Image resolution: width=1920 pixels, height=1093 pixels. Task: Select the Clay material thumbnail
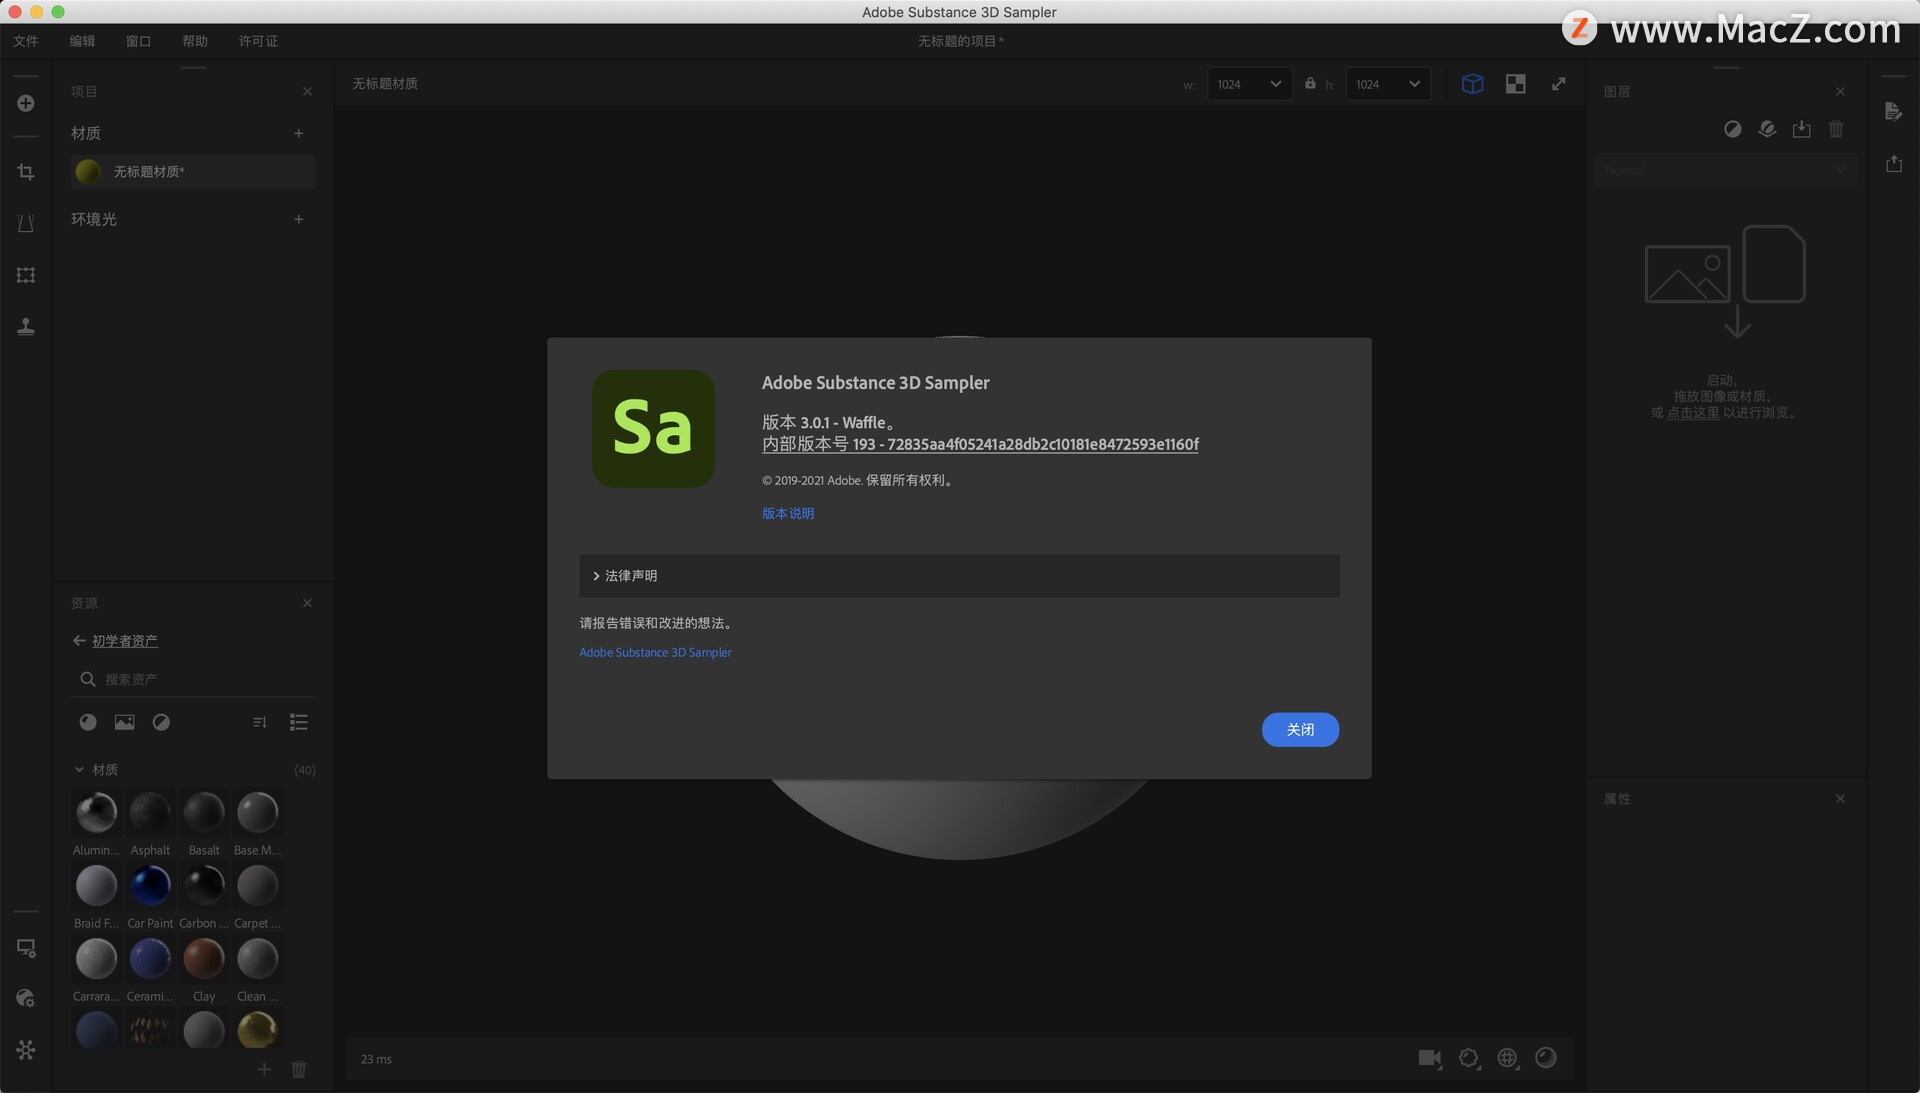204,958
